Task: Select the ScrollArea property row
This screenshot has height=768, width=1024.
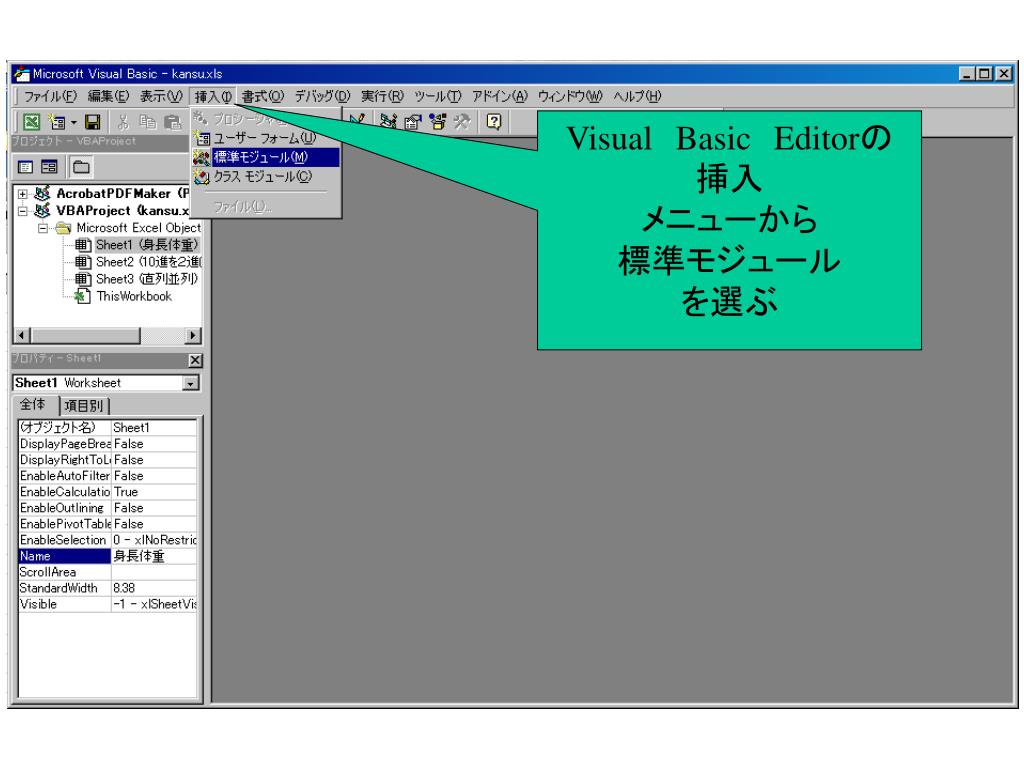Action: coord(107,572)
